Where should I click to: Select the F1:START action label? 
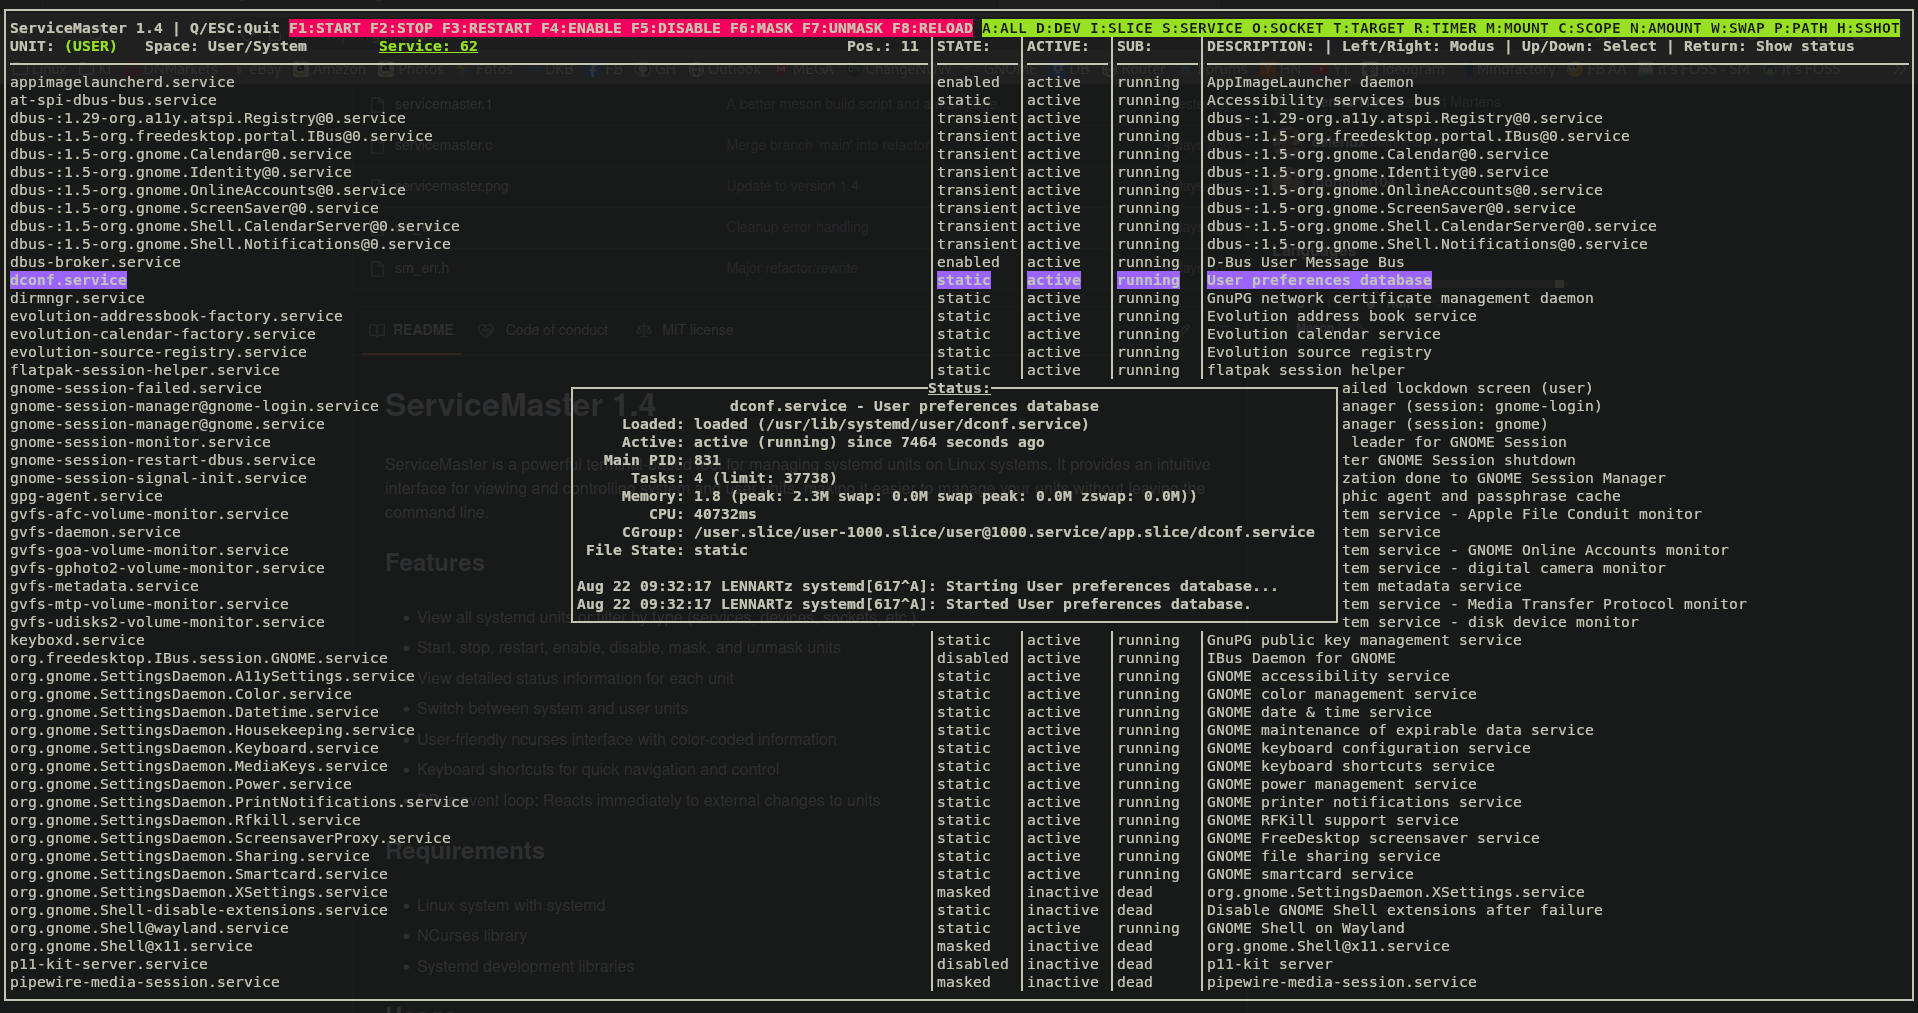coord(325,28)
